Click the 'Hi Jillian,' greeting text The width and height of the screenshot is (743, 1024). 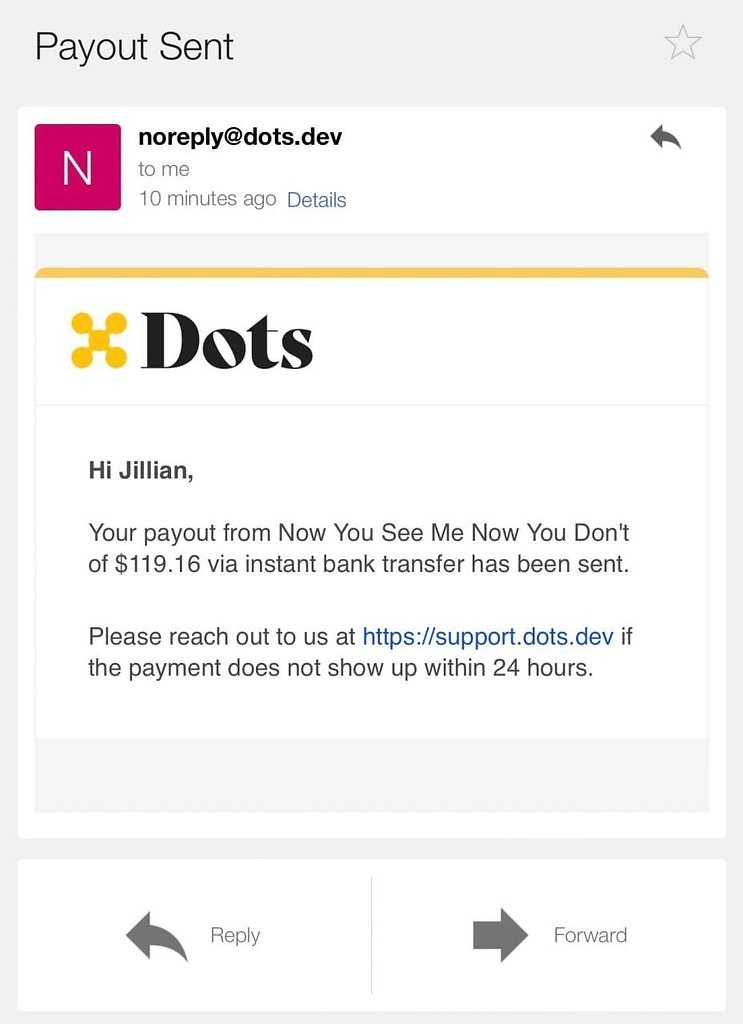click(141, 471)
